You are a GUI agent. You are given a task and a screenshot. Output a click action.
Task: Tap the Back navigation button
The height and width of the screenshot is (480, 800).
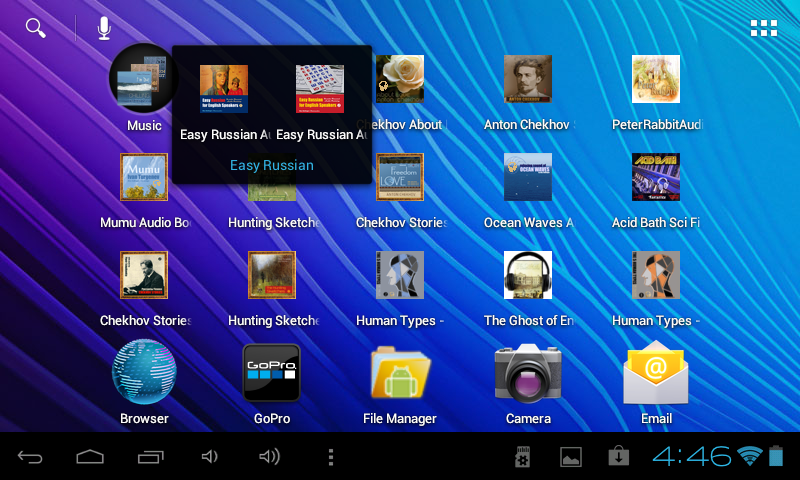click(30, 457)
